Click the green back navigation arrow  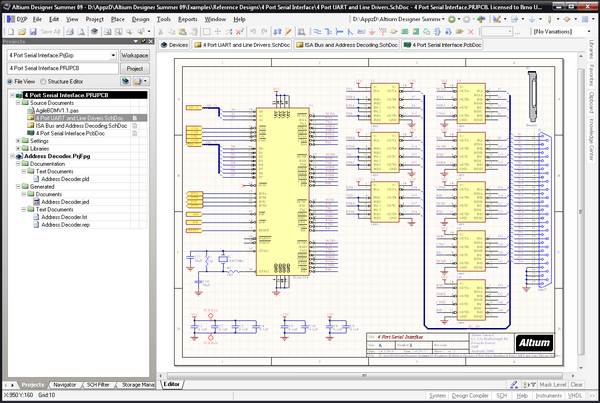pos(452,19)
